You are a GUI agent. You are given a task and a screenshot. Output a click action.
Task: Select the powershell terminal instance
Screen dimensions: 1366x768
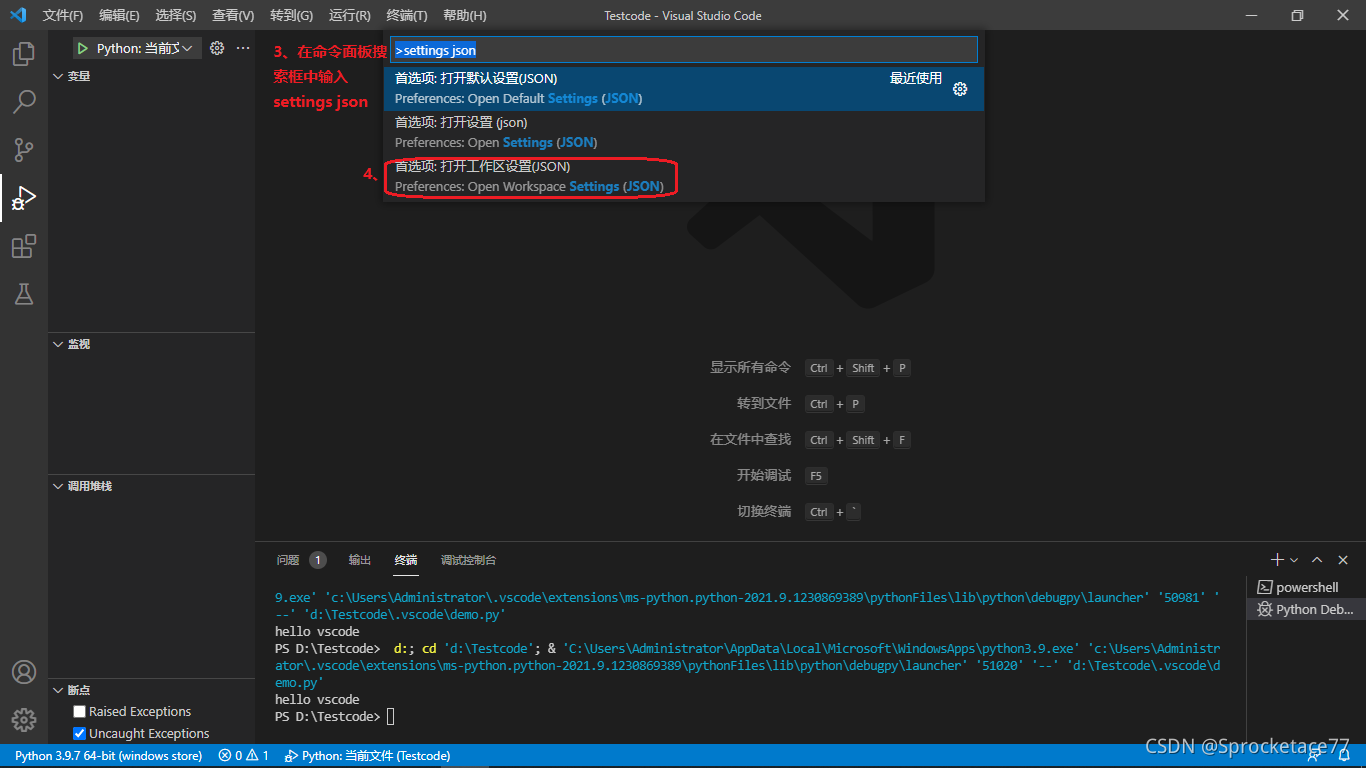[x=1305, y=587]
